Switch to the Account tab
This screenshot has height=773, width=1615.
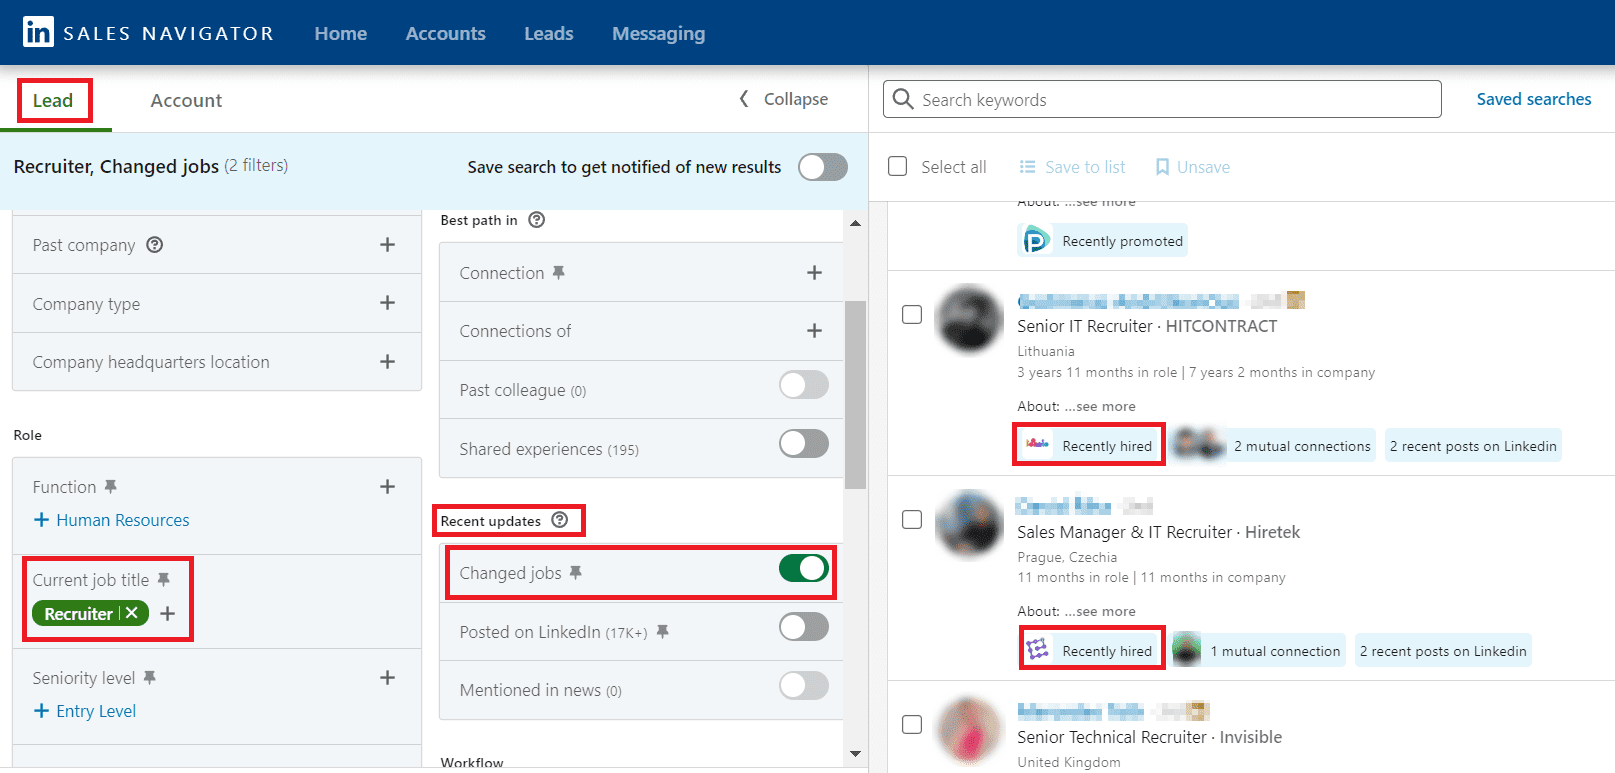point(186,100)
